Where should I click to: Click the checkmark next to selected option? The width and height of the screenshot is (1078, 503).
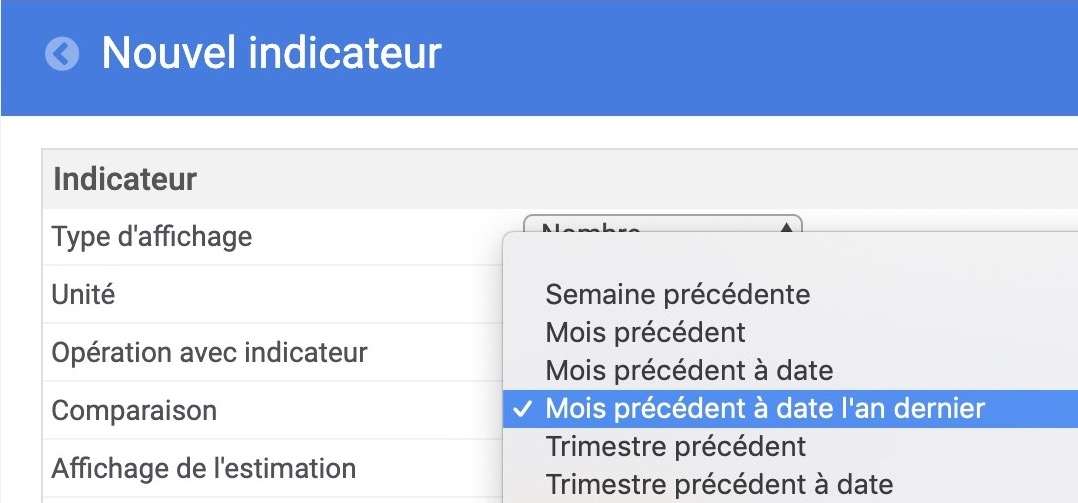coord(522,409)
